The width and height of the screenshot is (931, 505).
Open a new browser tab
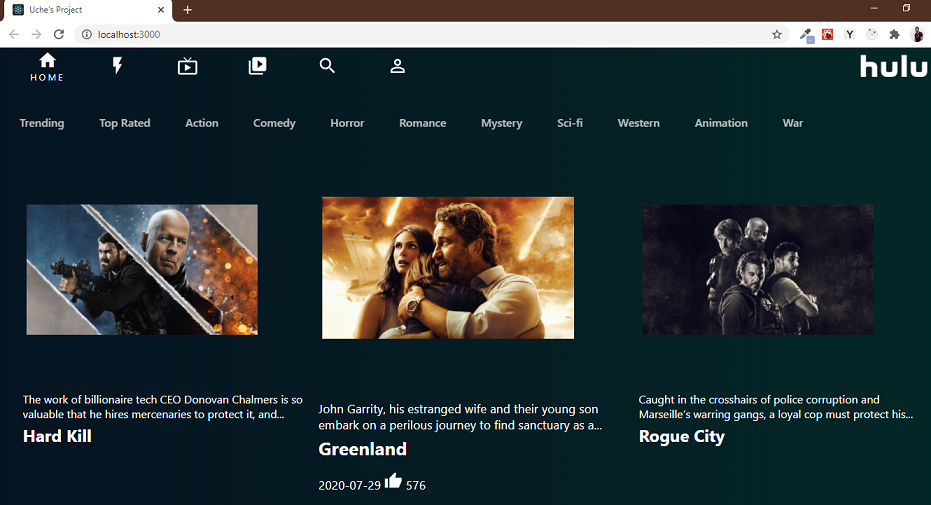[188, 9]
